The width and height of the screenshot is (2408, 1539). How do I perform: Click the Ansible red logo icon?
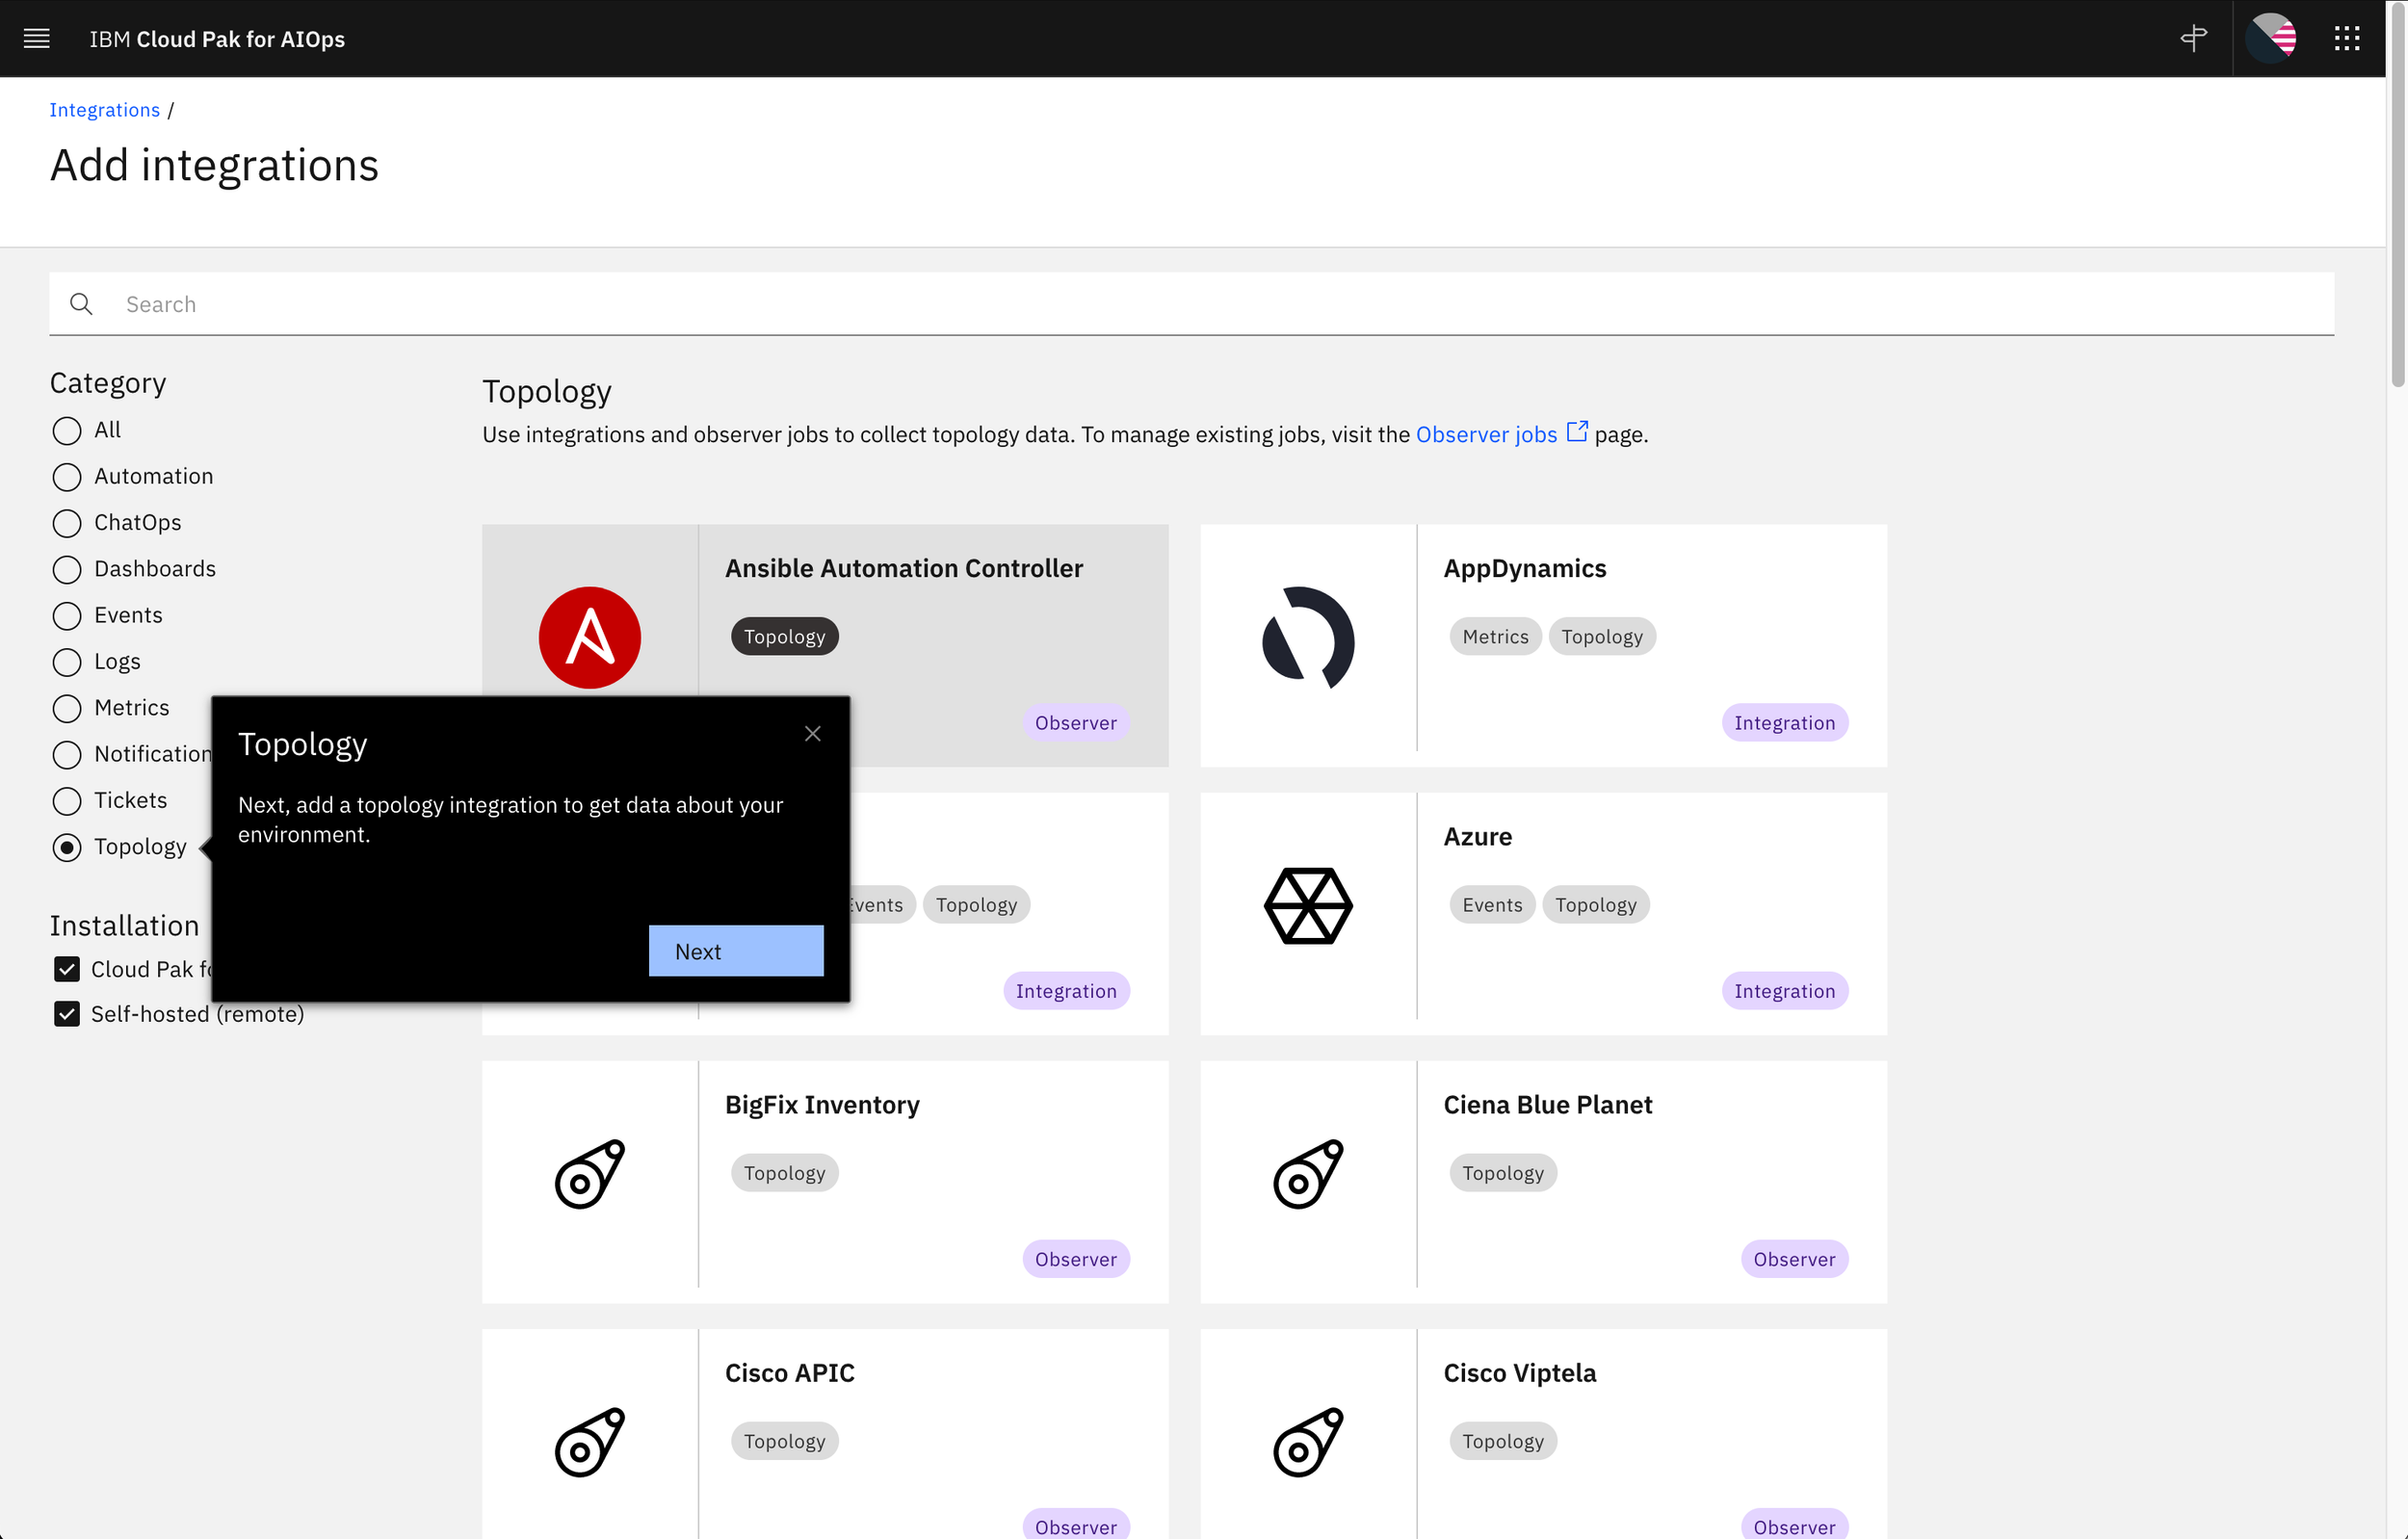pos(589,637)
